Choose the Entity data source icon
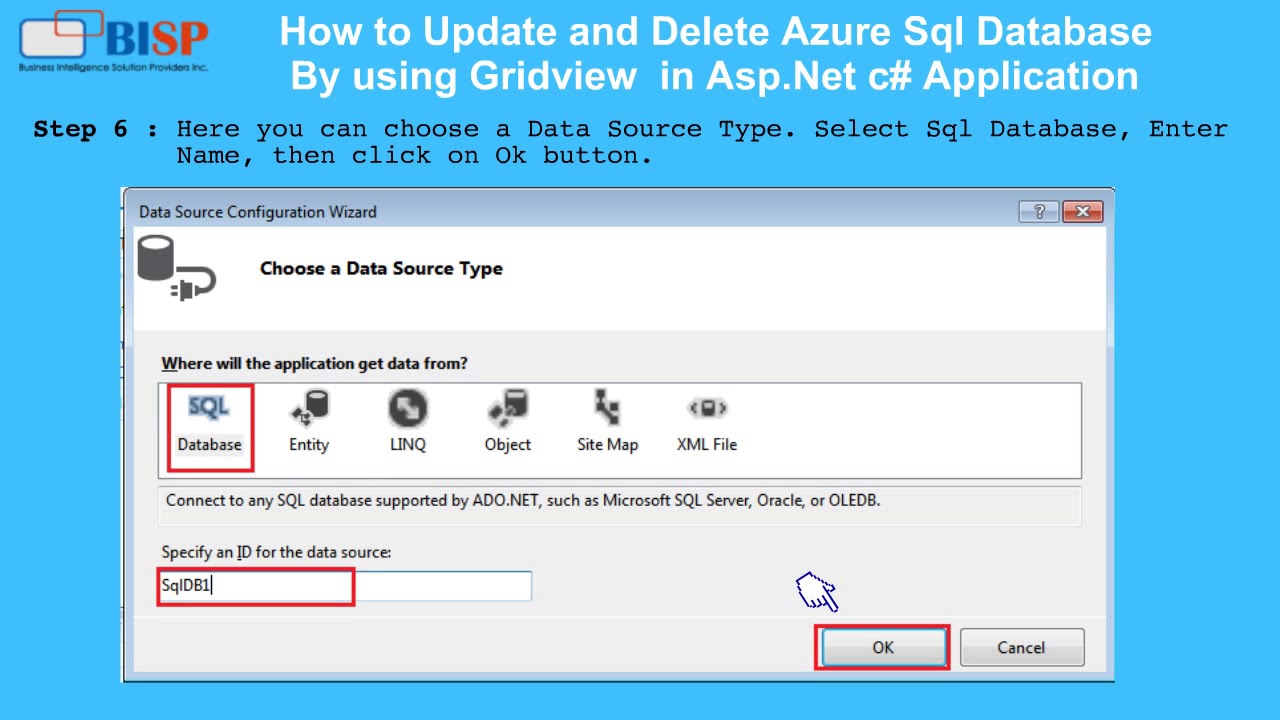 (x=309, y=408)
